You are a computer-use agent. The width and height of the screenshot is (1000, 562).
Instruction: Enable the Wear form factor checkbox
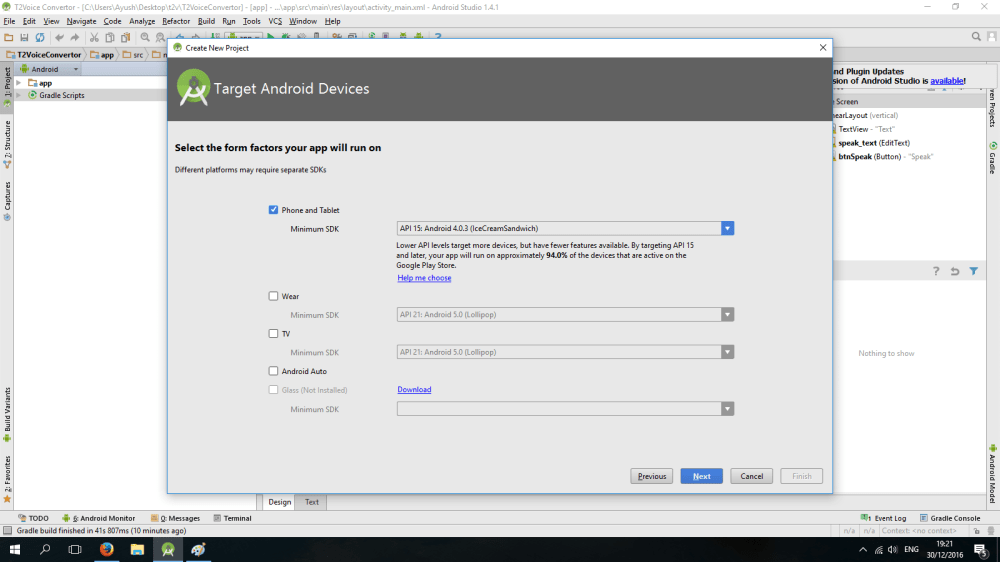click(273, 296)
